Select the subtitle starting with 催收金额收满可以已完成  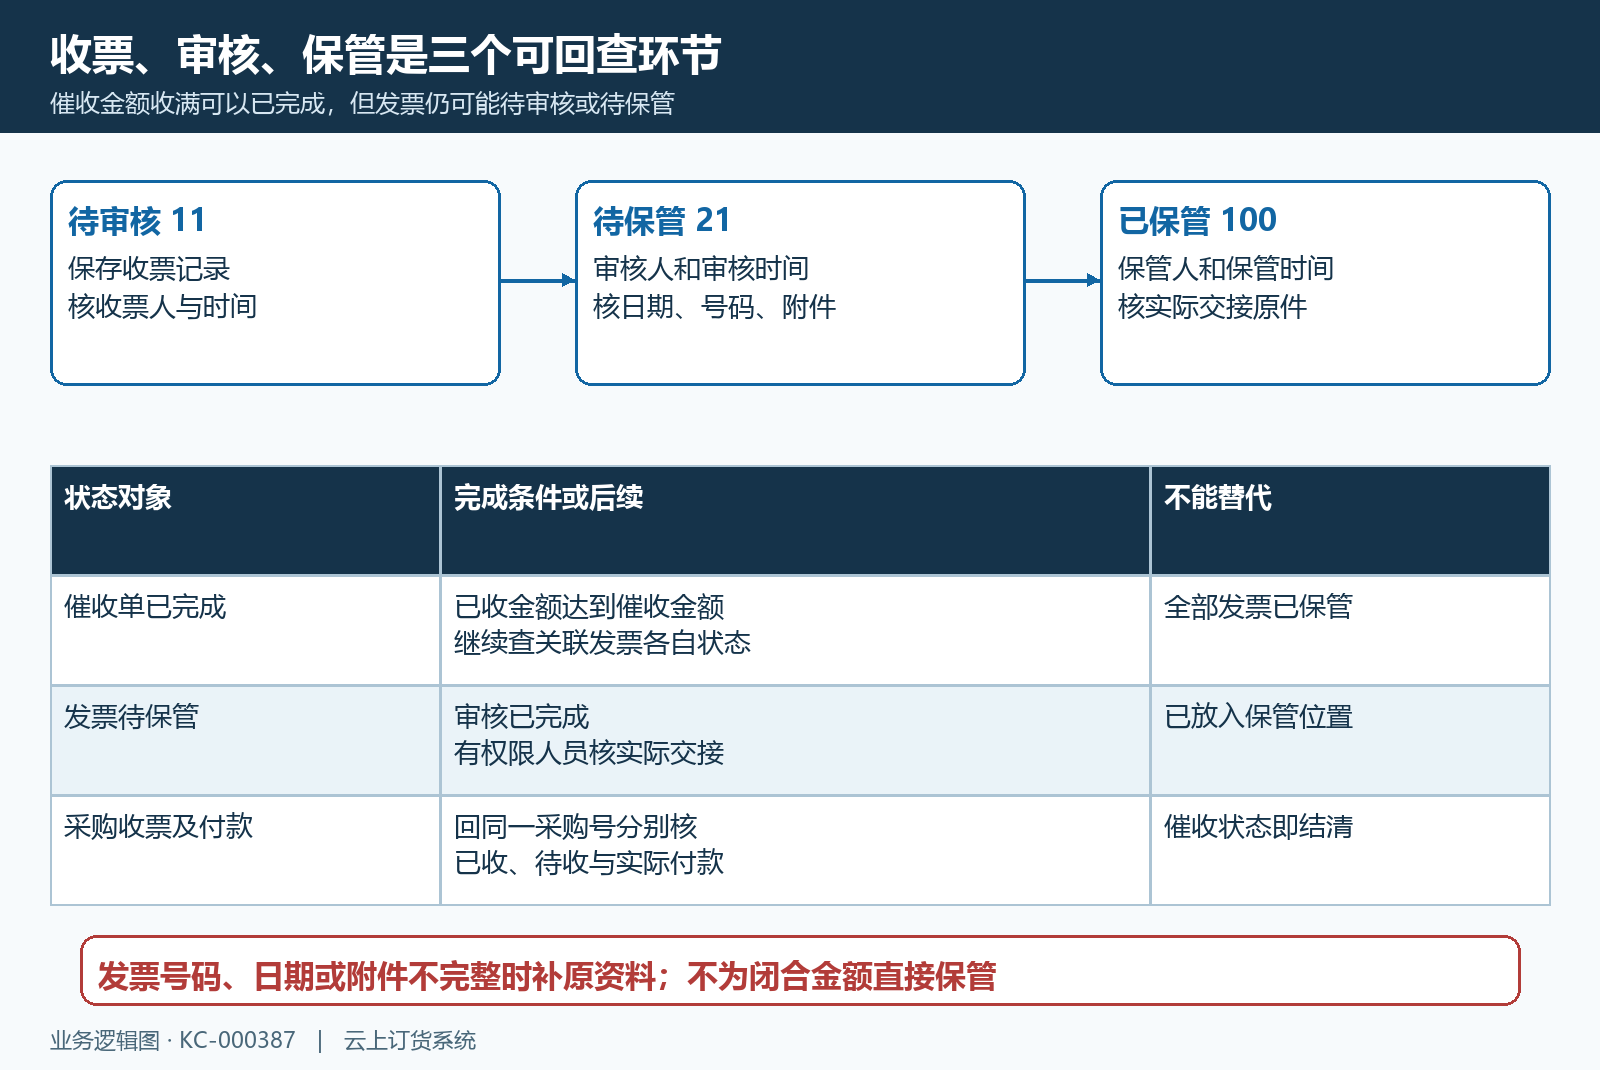pos(362,104)
